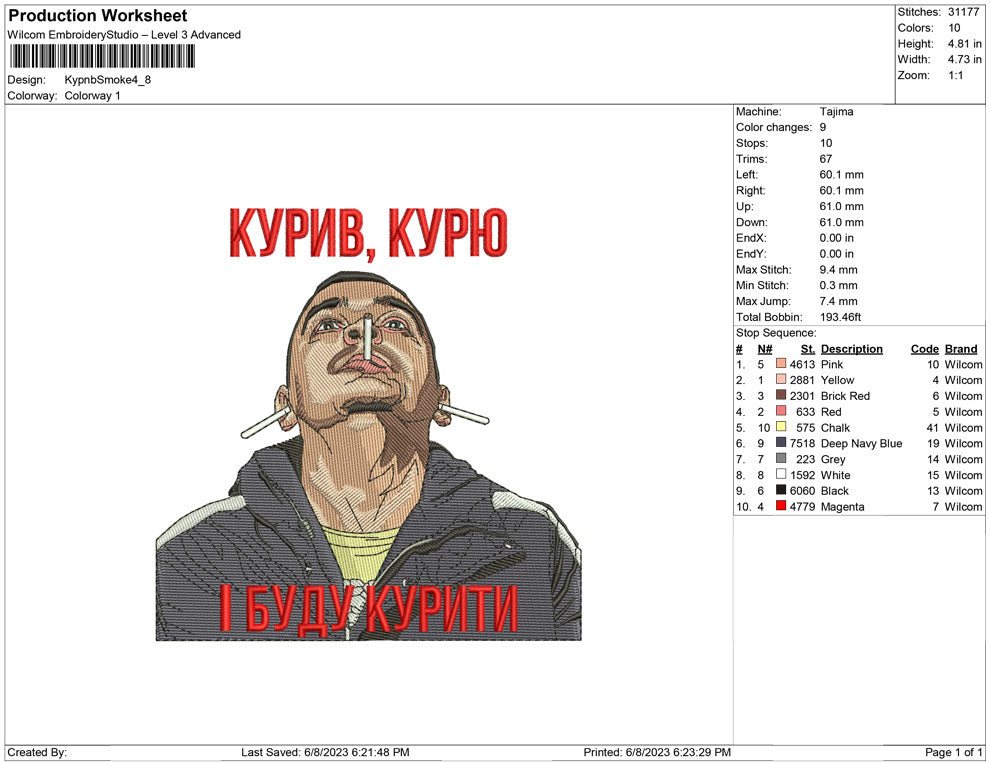Viewport: 990px width, 762px height.
Task: Click the red 'КУРИВ, КУРЮ' embroidered text
Action: point(368,233)
